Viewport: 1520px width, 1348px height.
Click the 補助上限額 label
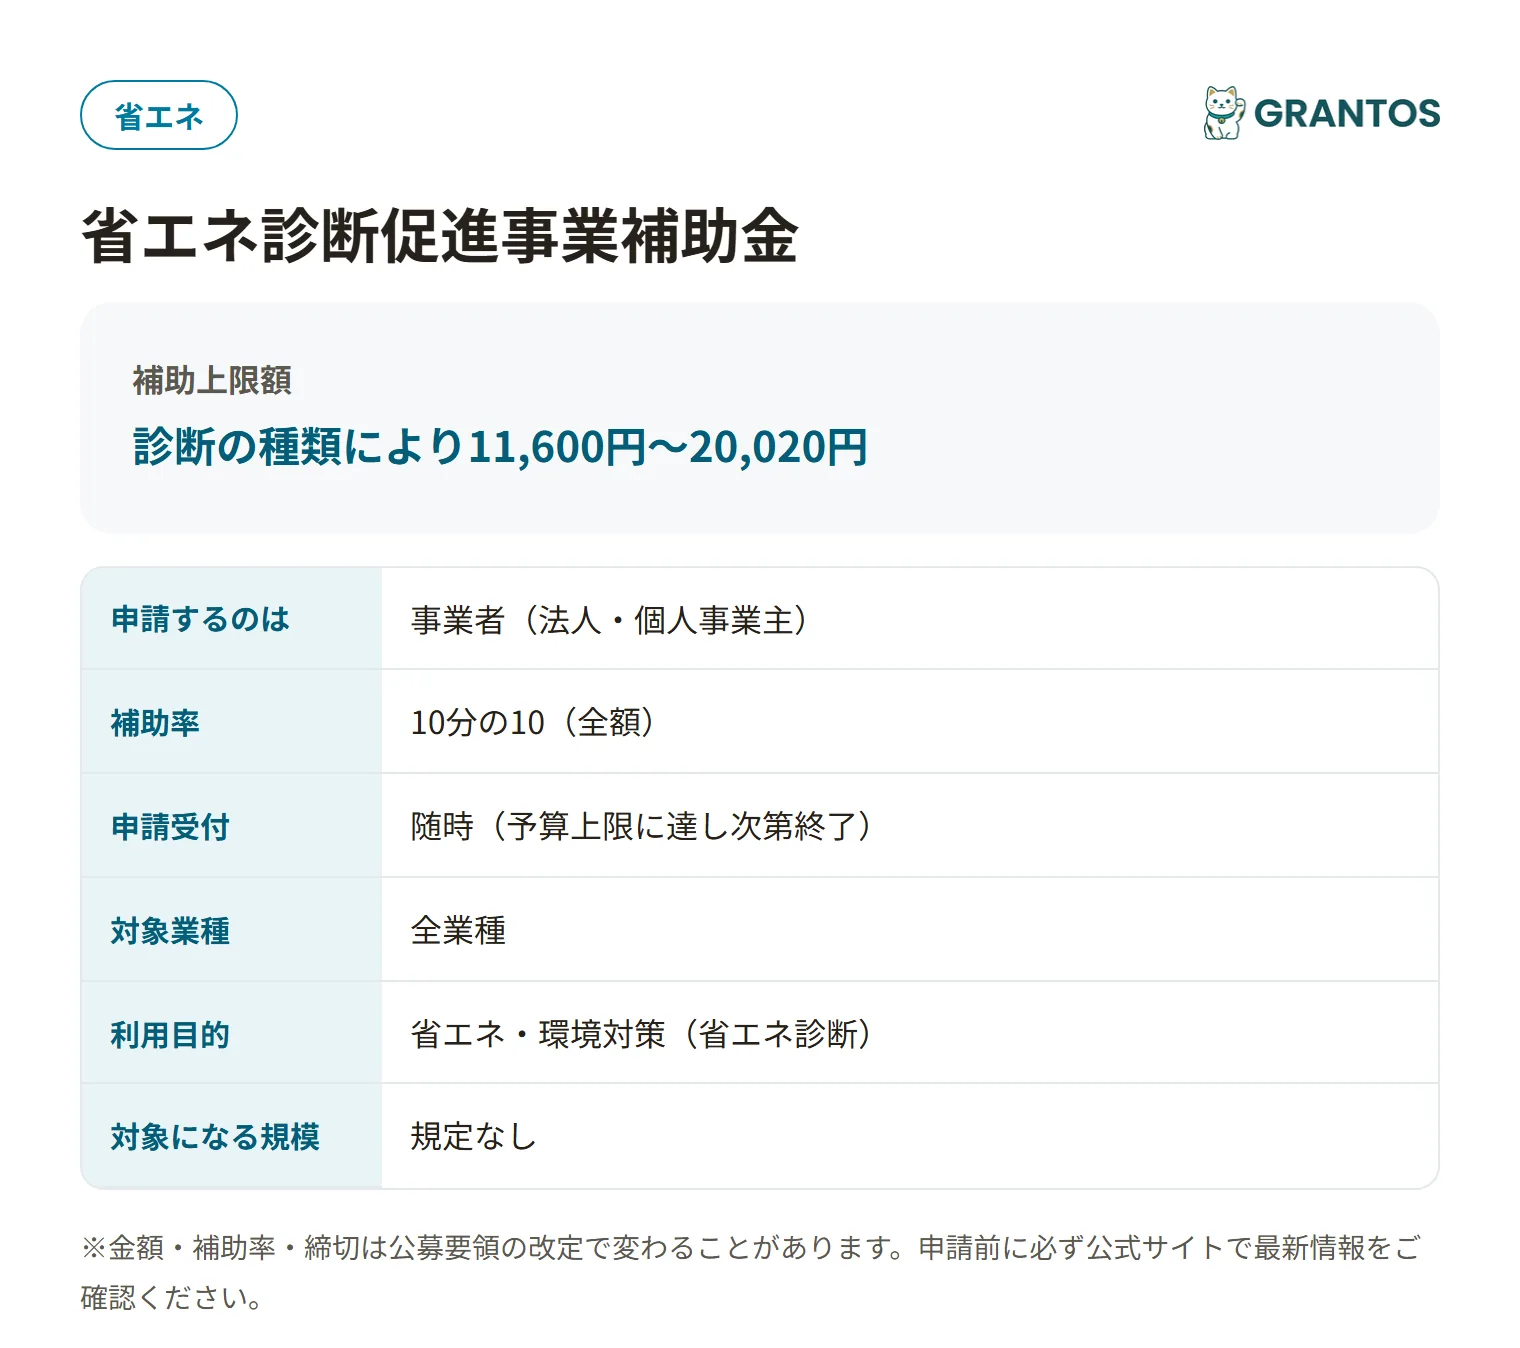212,380
